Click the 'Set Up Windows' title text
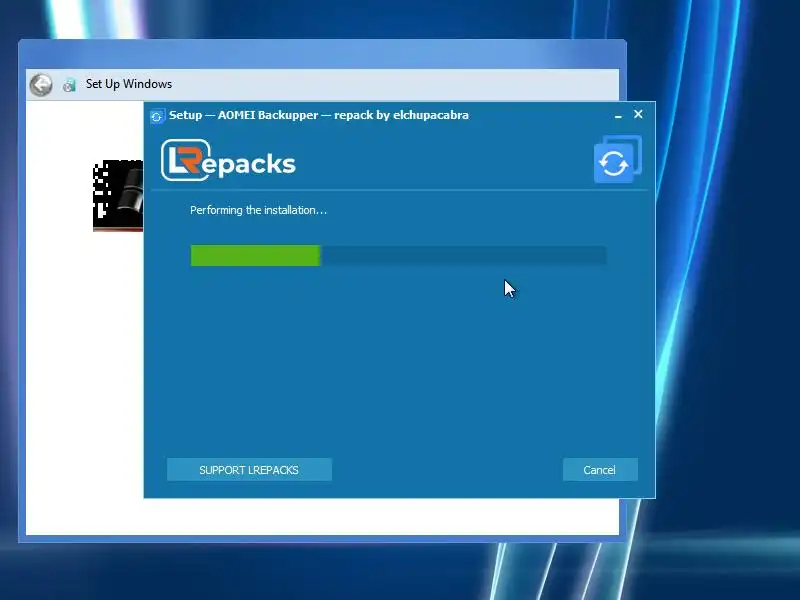 coord(129,84)
